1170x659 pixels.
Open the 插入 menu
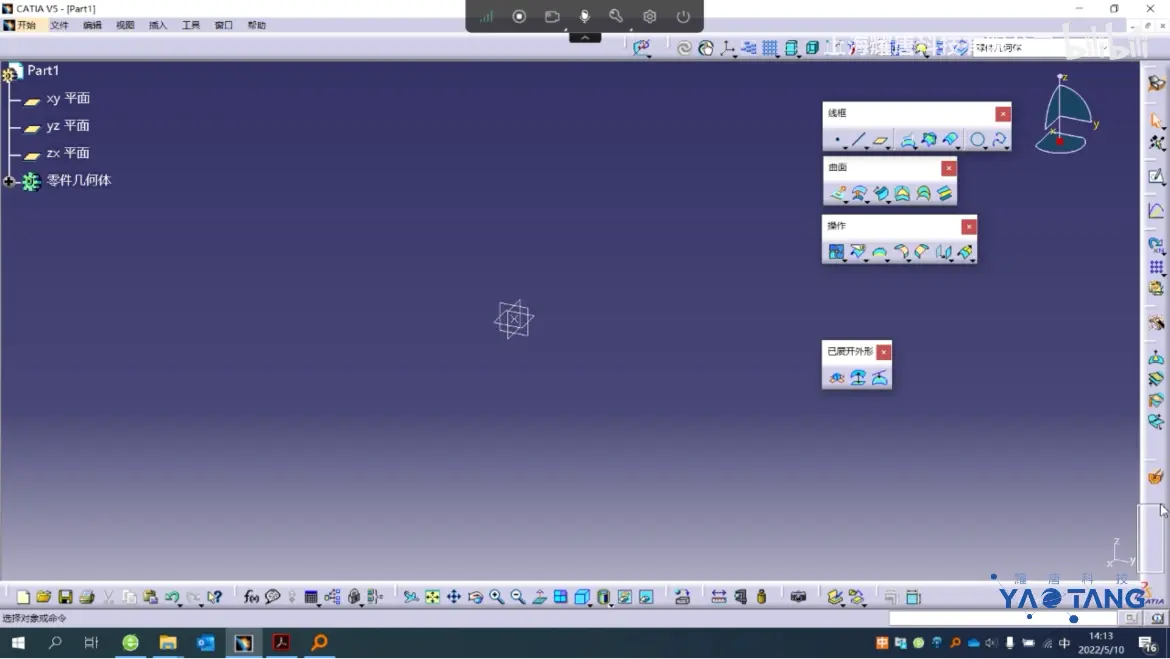click(x=157, y=25)
